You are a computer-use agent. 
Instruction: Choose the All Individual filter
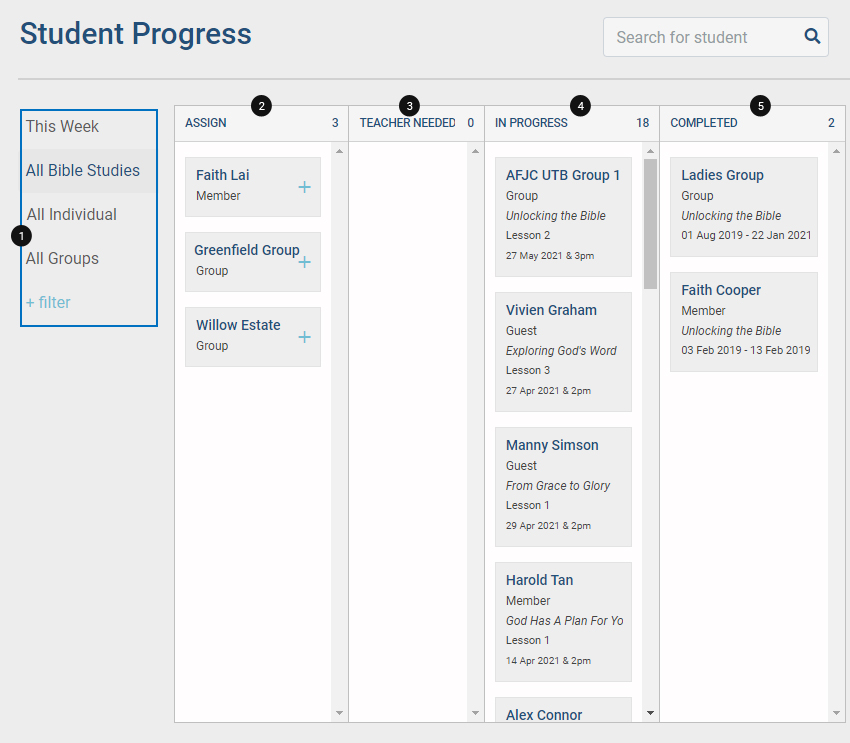pos(89,215)
